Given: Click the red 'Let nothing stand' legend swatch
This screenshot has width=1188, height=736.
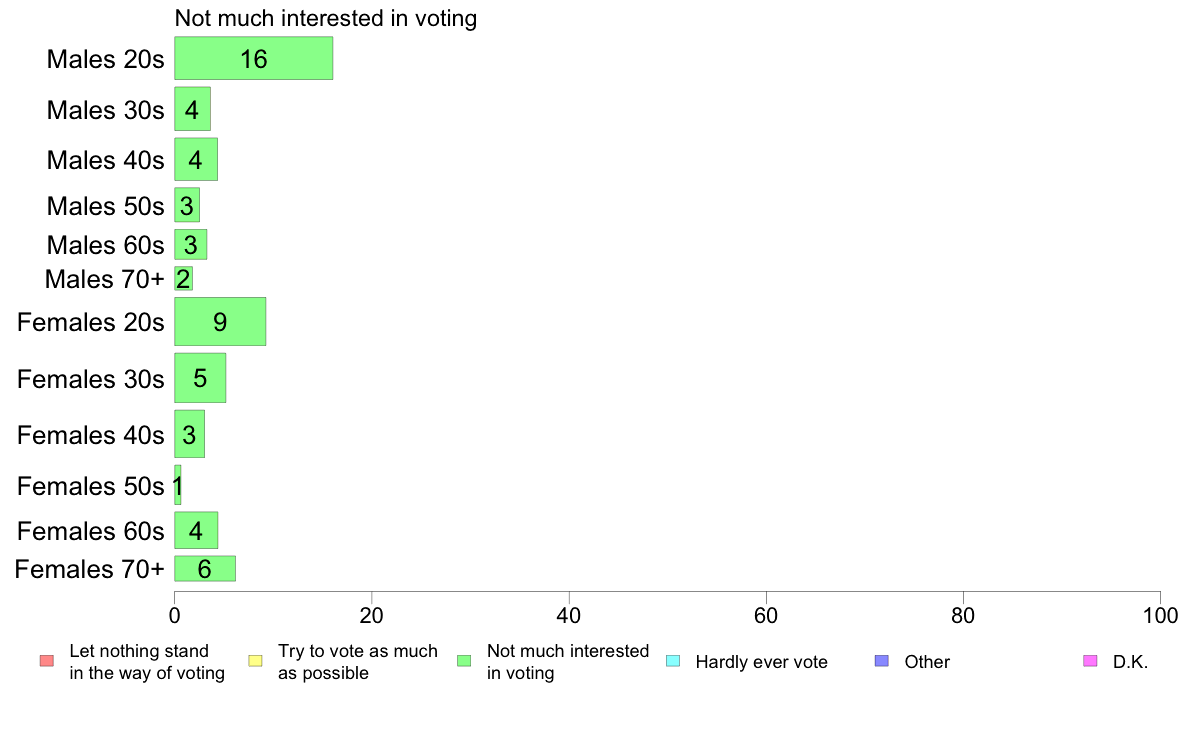Looking at the screenshot, I should coord(47,661).
